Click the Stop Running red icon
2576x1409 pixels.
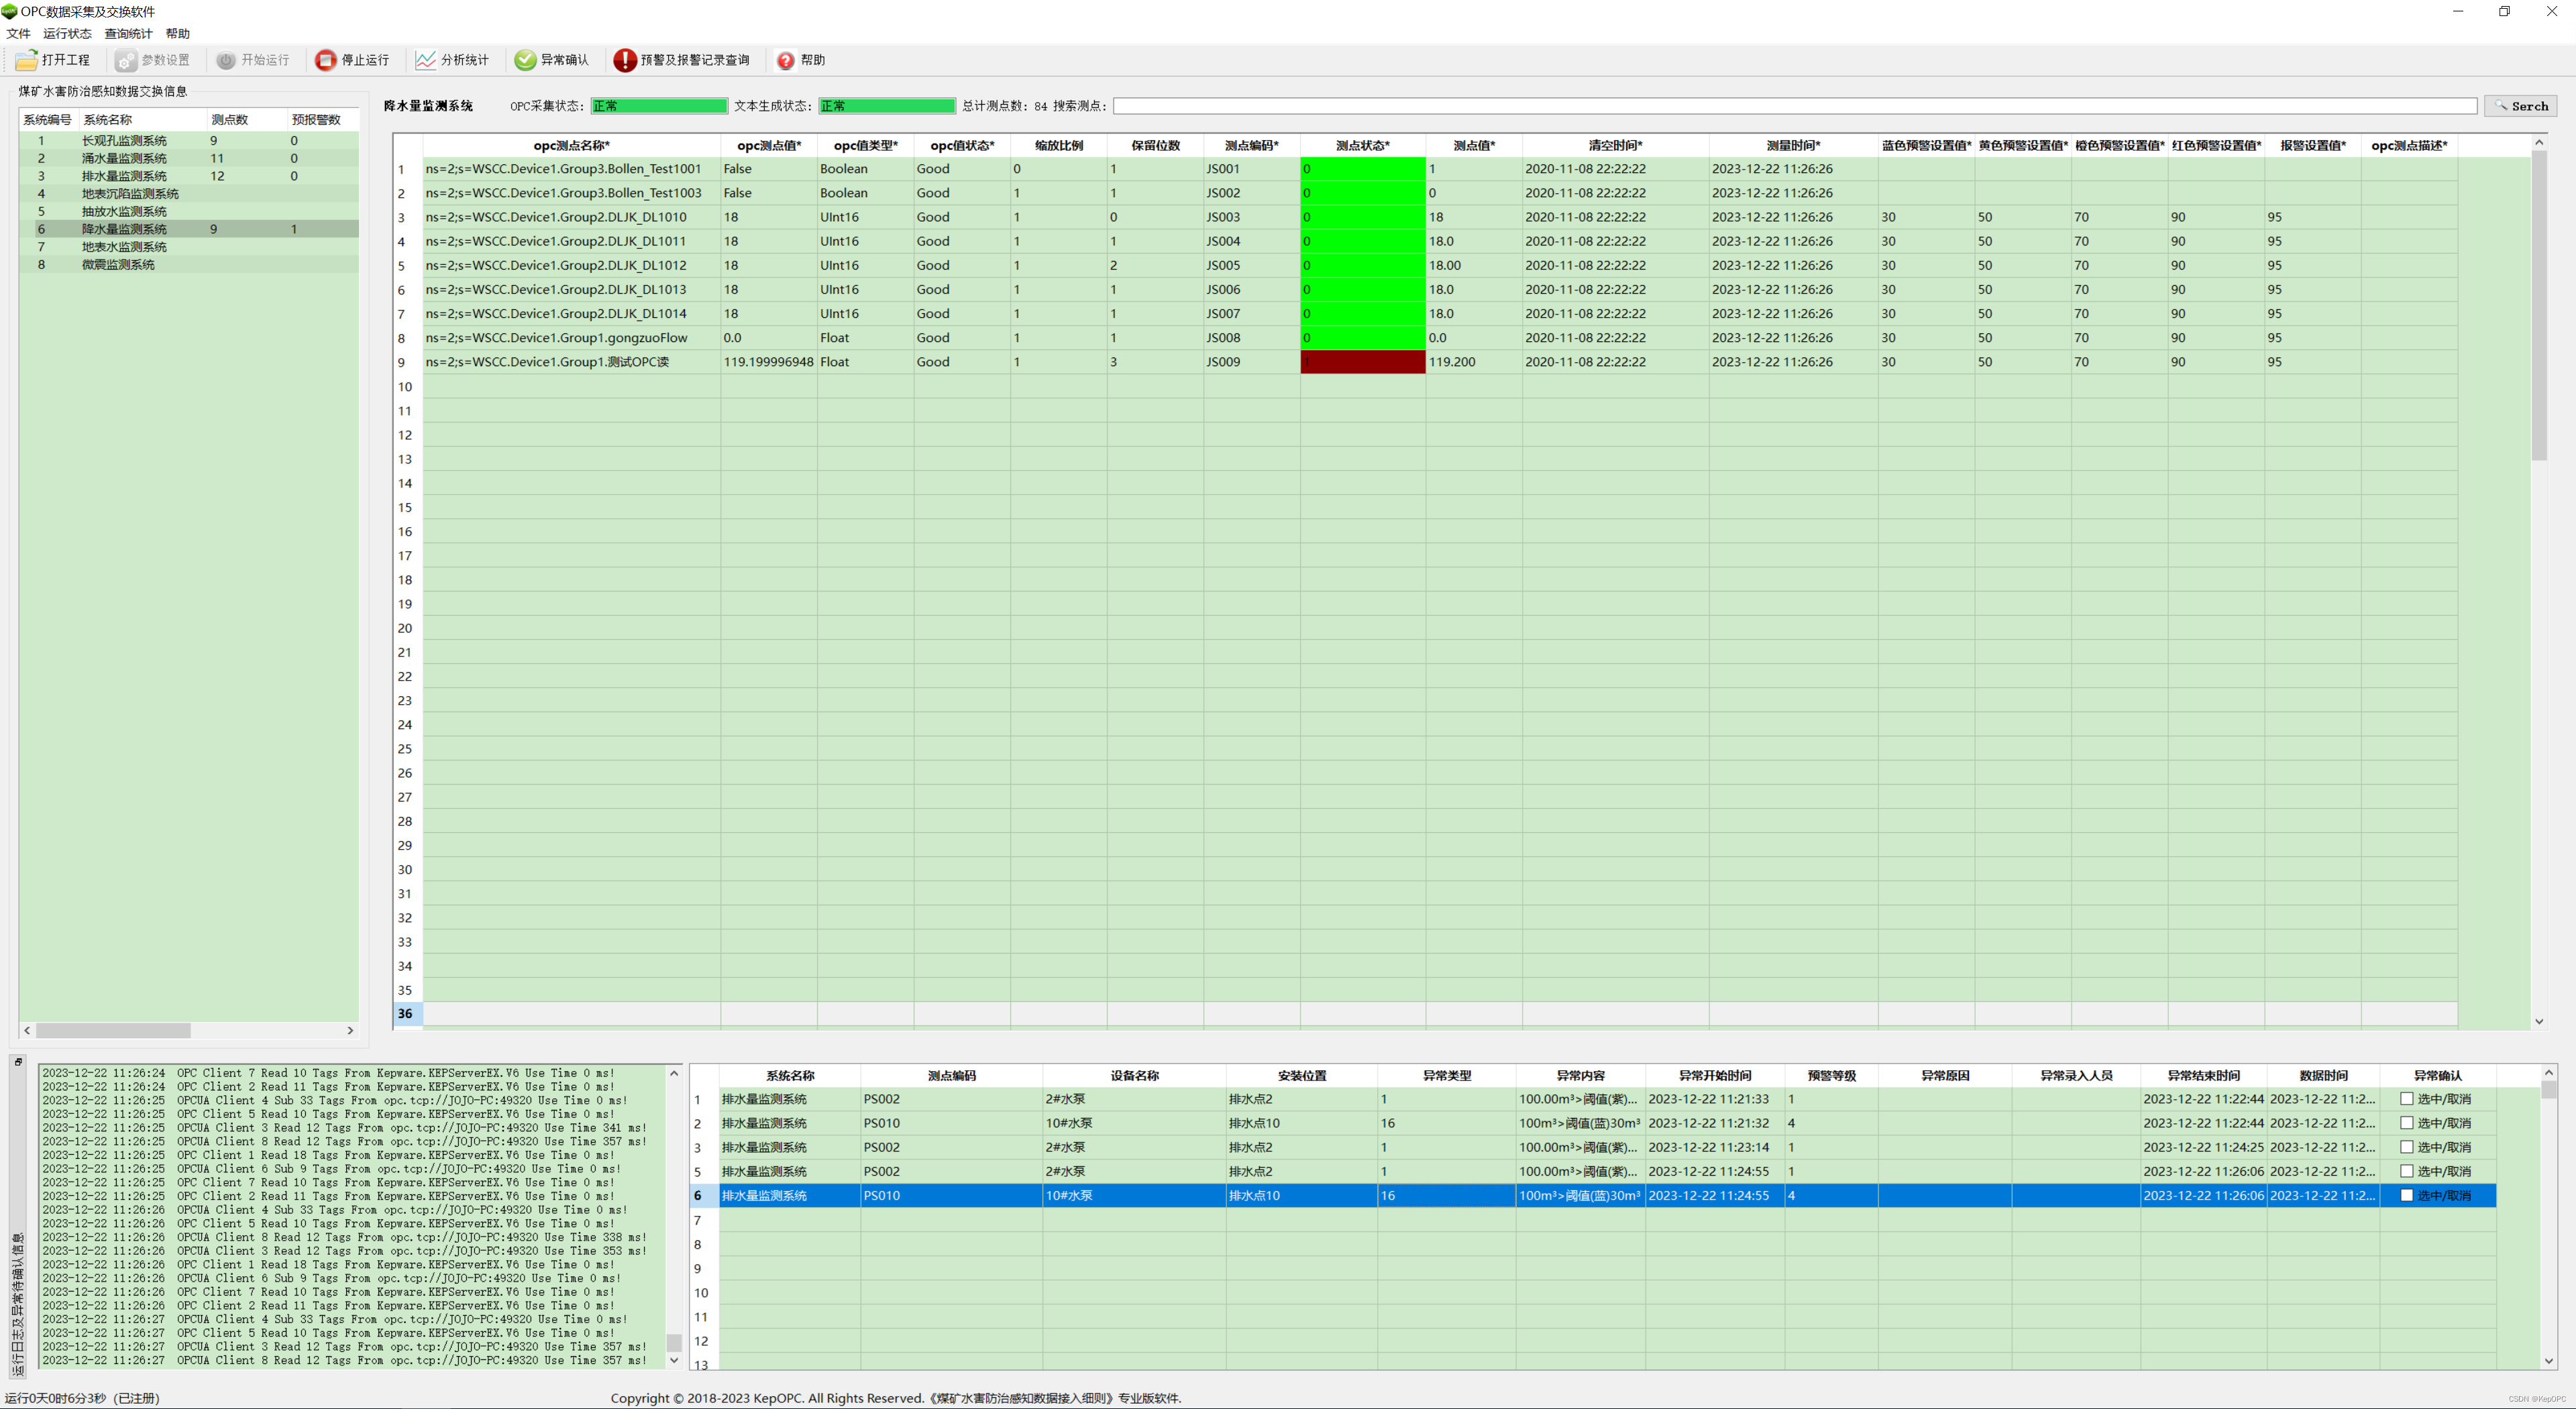coord(326,60)
